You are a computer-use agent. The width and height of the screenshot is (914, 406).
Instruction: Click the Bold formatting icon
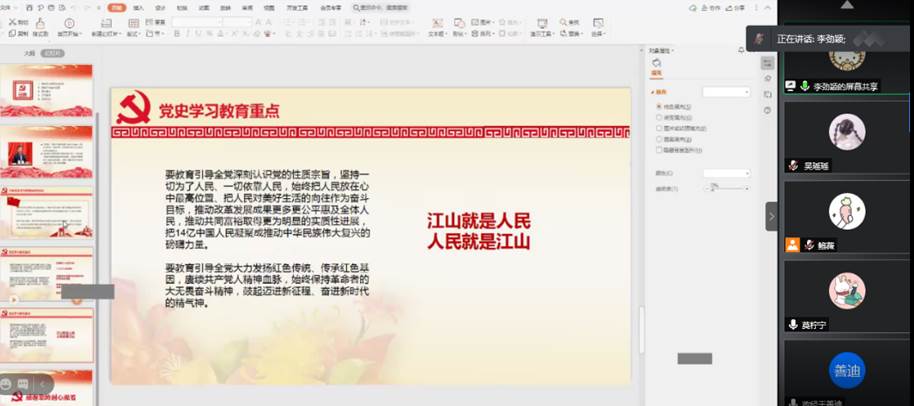coord(177,33)
